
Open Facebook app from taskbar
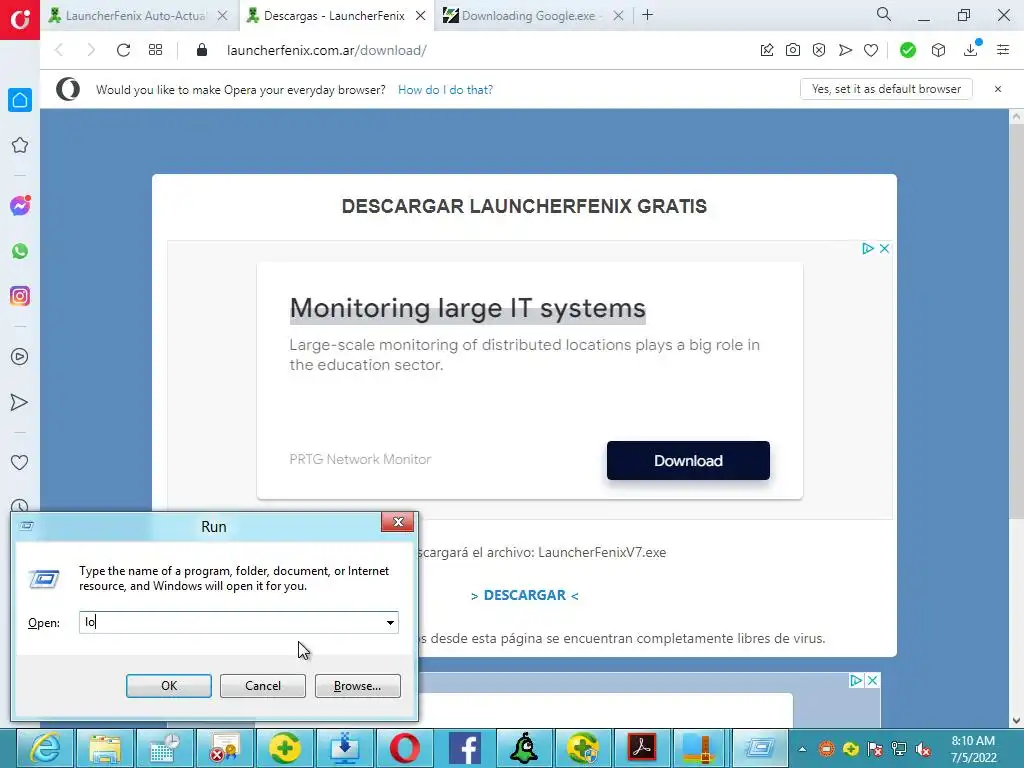pos(464,748)
